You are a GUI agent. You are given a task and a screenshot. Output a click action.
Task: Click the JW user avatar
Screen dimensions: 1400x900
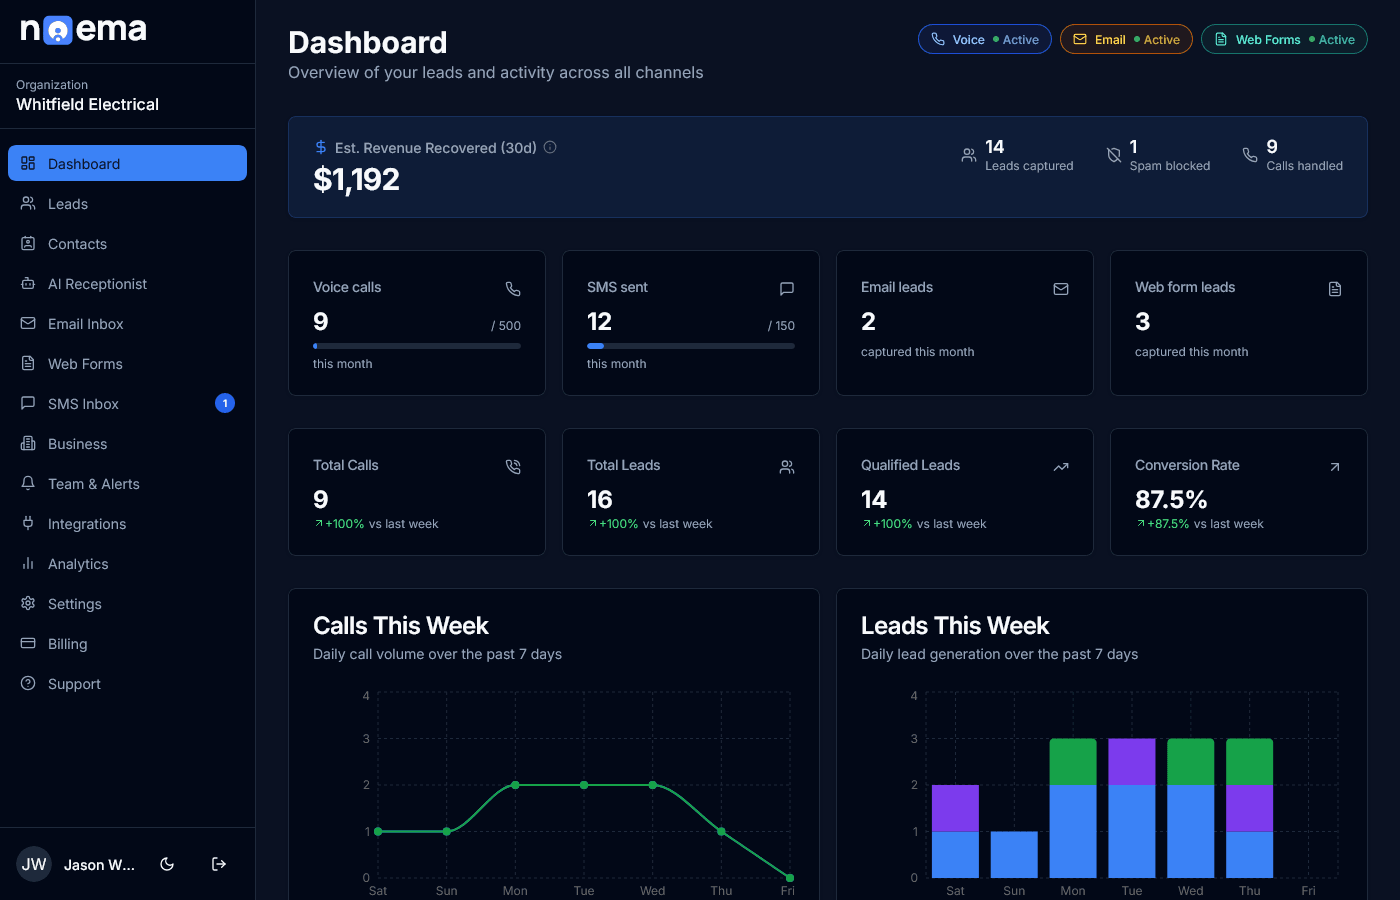click(34, 864)
